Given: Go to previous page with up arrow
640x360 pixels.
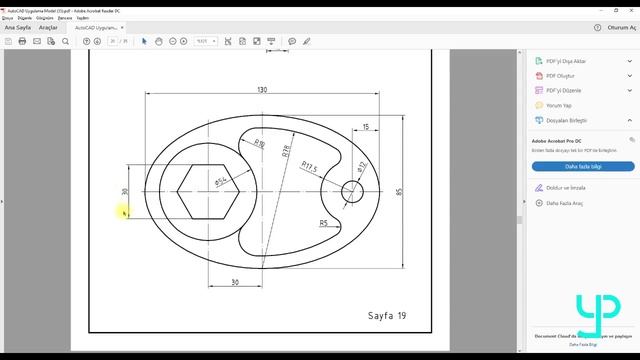Looking at the screenshot, I should pyautogui.click(x=86, y=41).
